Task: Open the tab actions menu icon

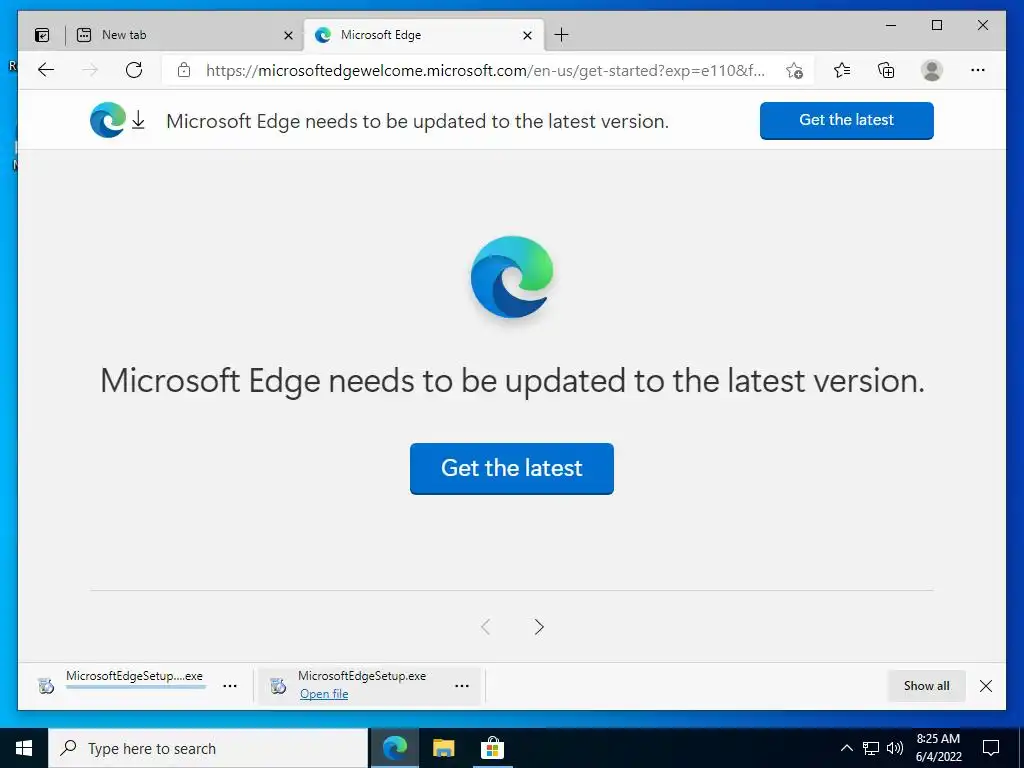Action: pyautogui.click(x=42, y=35)
